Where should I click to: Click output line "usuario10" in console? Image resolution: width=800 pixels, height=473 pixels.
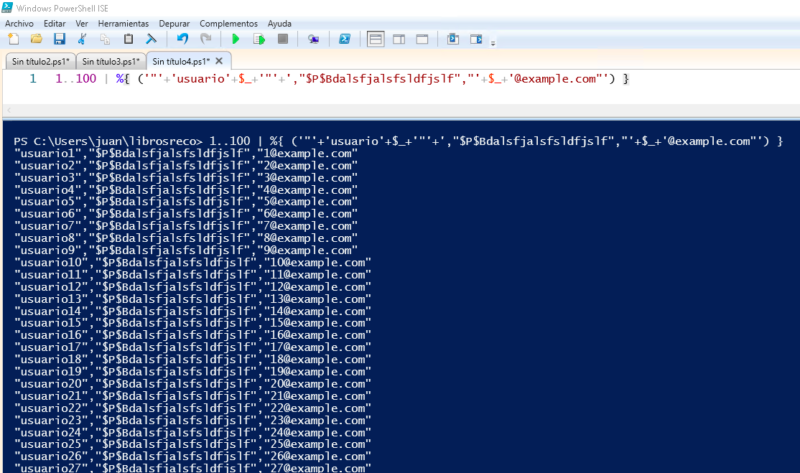coord(192,262)
